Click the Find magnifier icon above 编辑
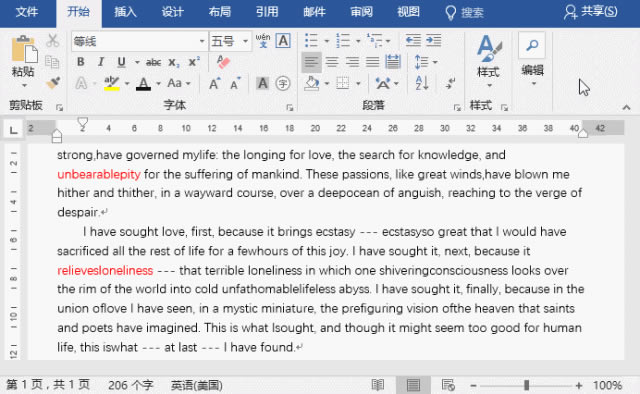 (532, 45)
